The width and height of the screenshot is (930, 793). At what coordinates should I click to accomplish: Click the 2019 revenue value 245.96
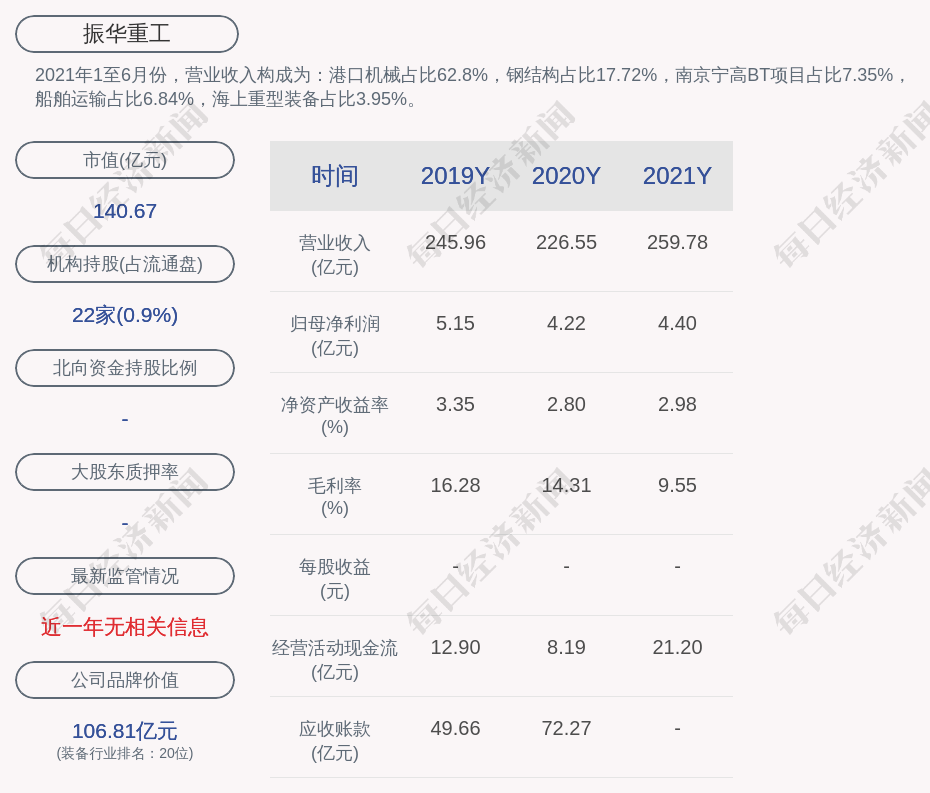tap(455, 242)
